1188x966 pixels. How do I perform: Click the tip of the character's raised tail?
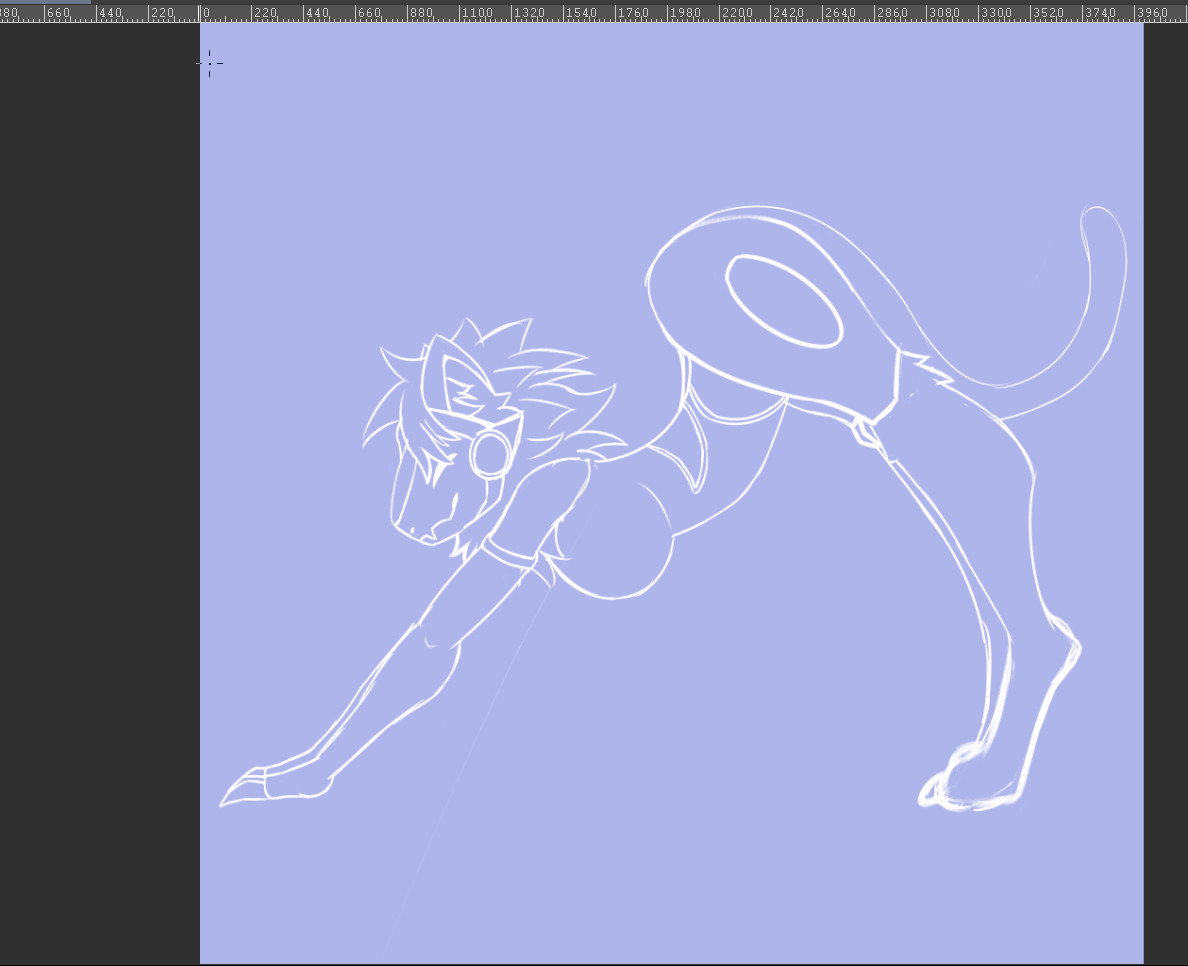pyautogui.click(x=1095, y=214)
